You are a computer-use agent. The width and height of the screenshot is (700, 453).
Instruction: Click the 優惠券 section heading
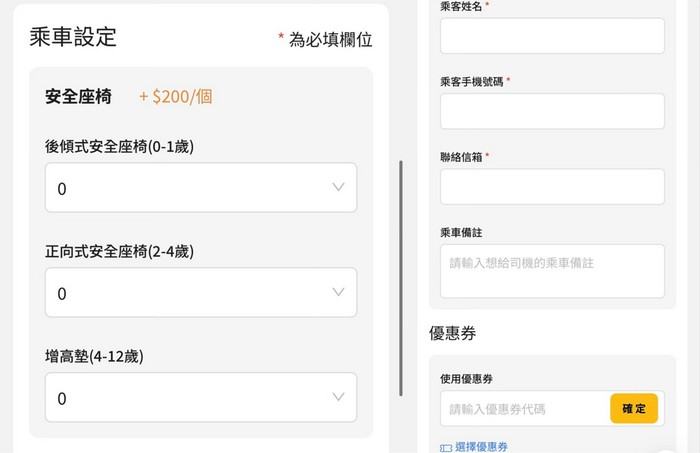(x=452, y=333)
